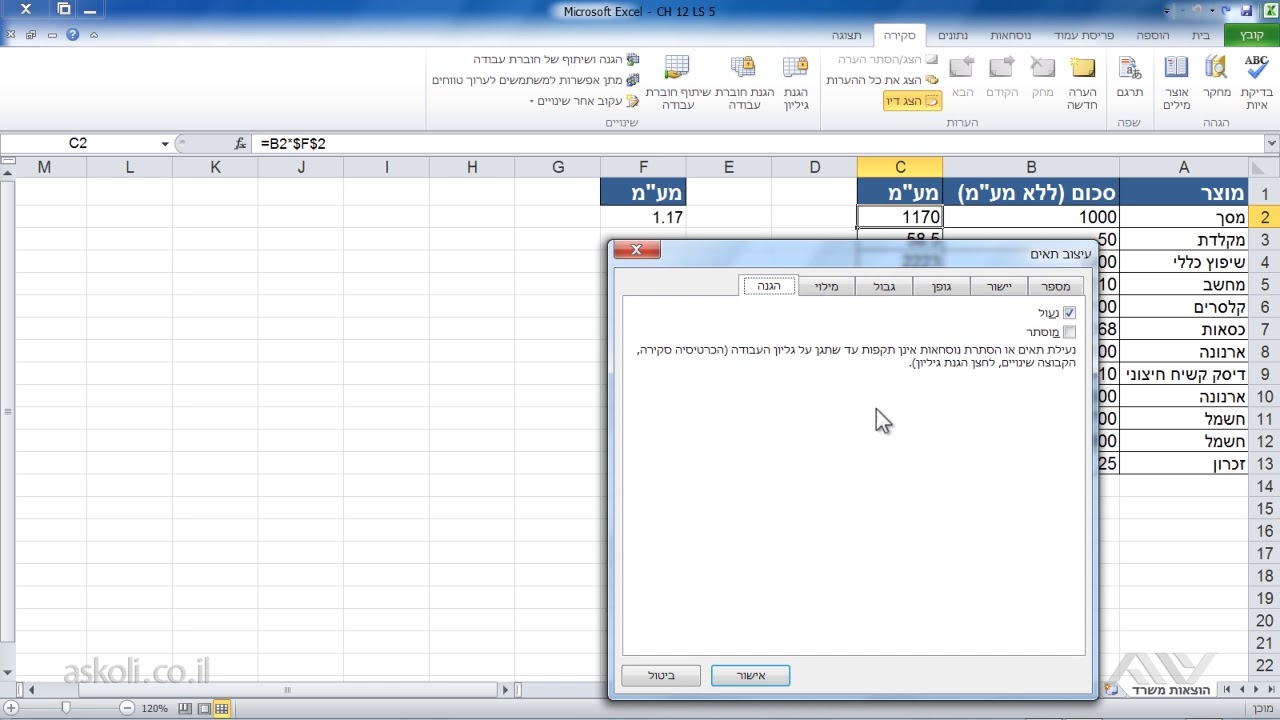
Task: Expand Track Changes (עקוב אחר שינויים) dropdown
Action: pyautogui.click(x=584, y=101)
